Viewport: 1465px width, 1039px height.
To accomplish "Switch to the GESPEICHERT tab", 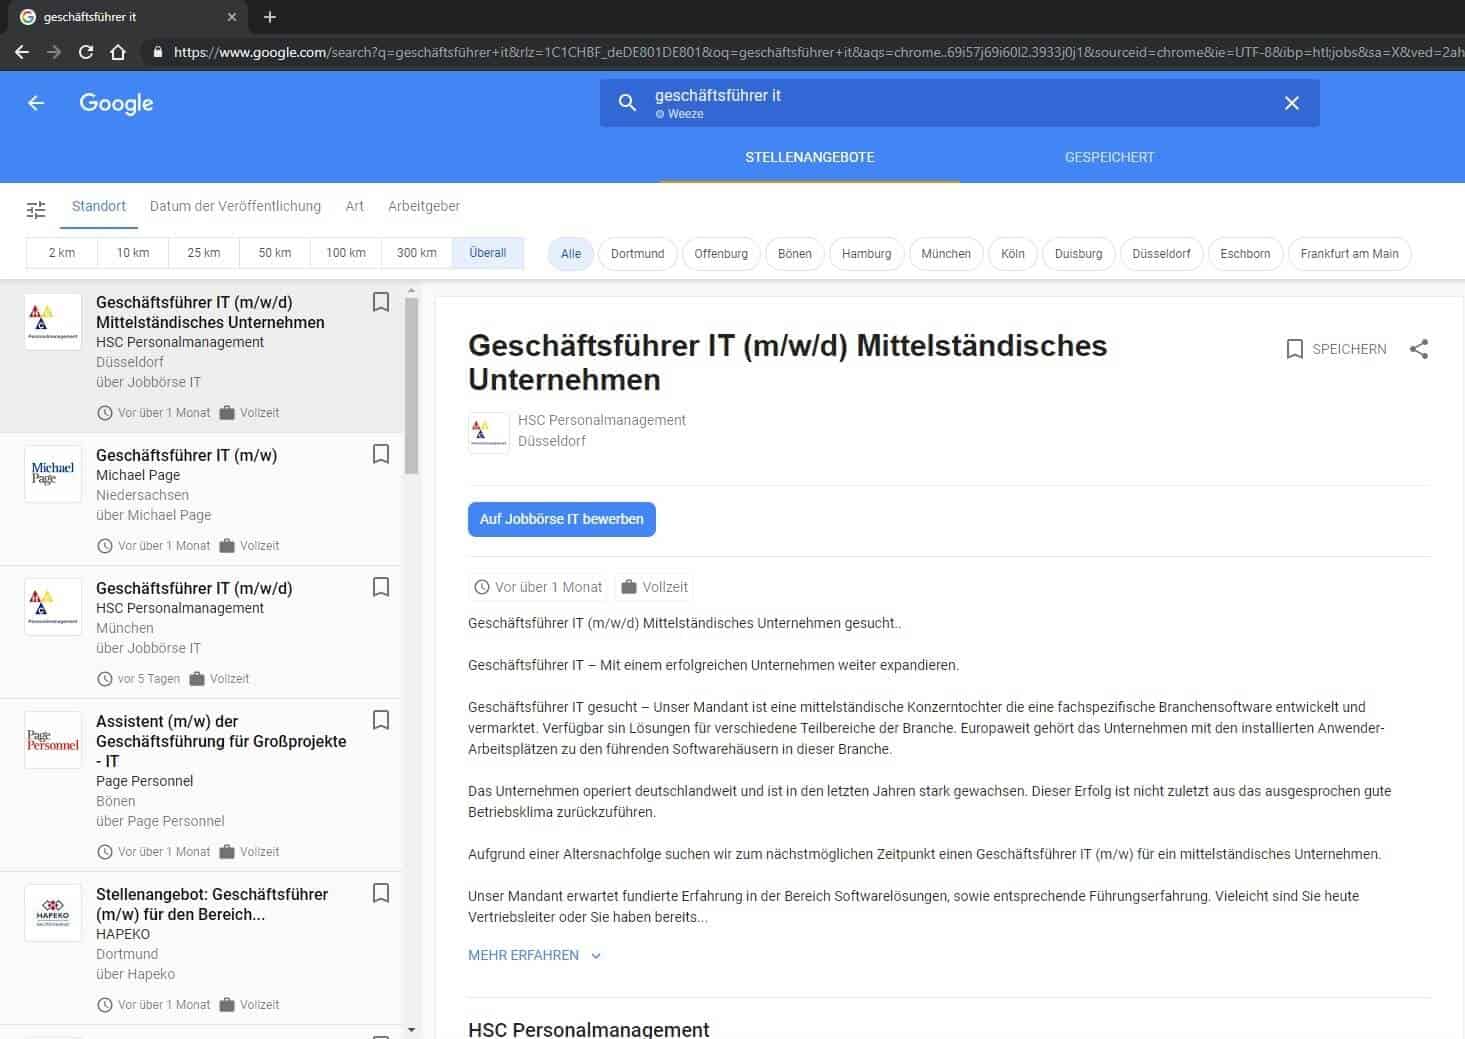I will point(1109,157).
